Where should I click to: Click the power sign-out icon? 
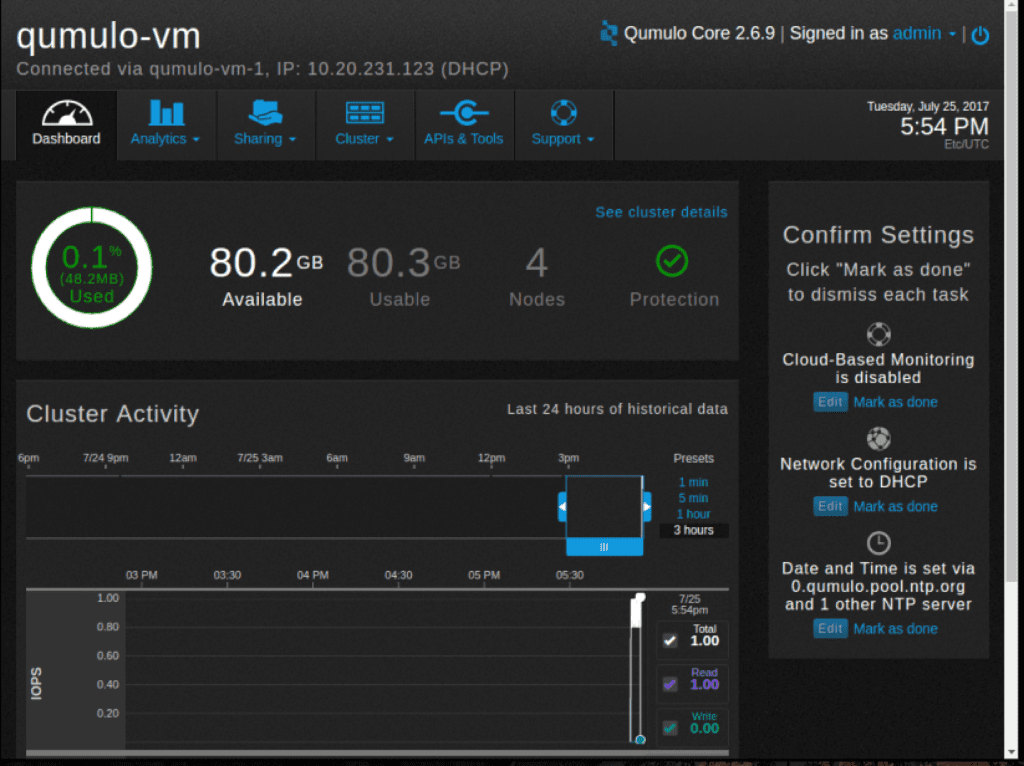click(x=980, y=35)
